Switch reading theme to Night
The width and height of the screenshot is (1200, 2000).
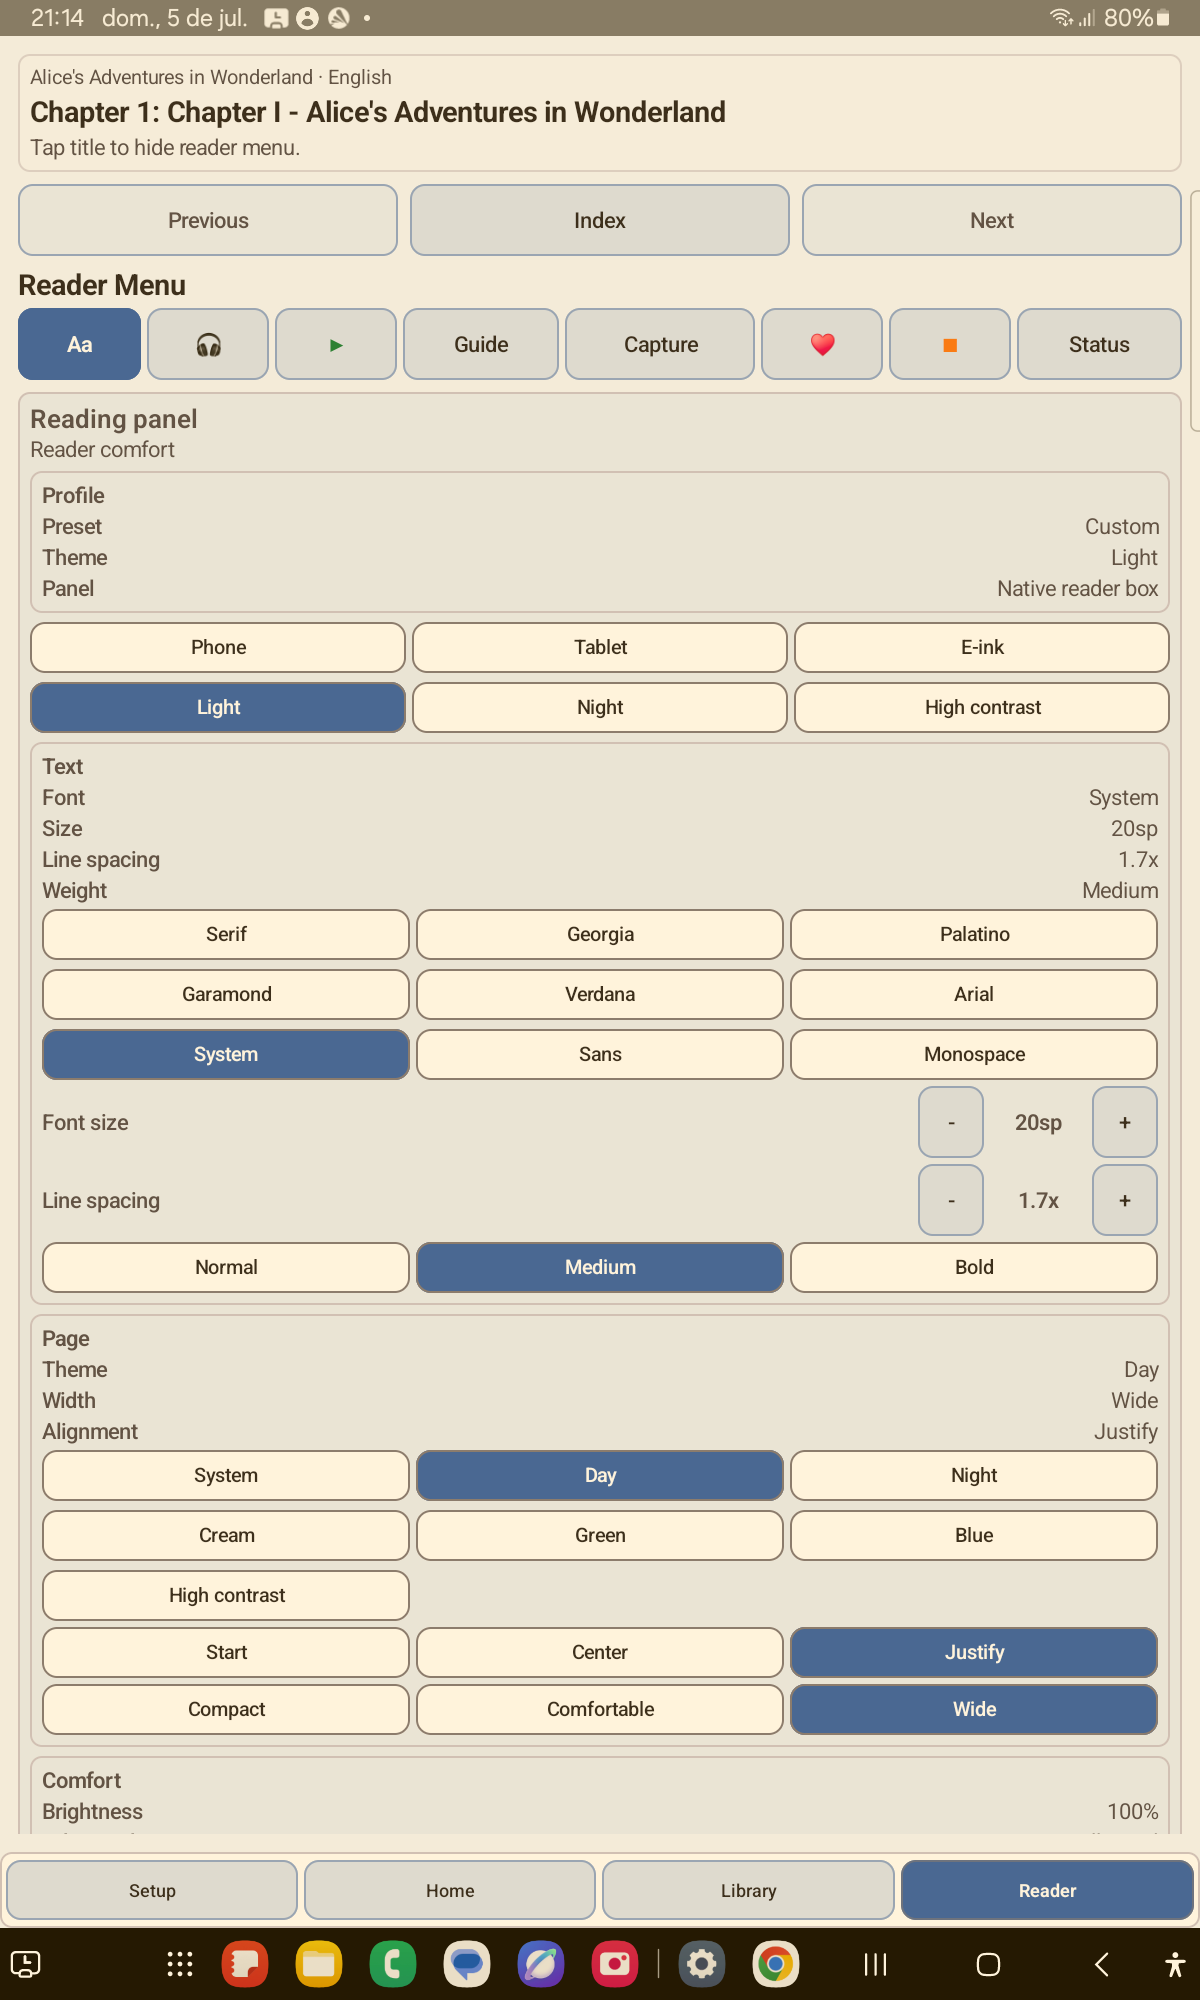600,707
